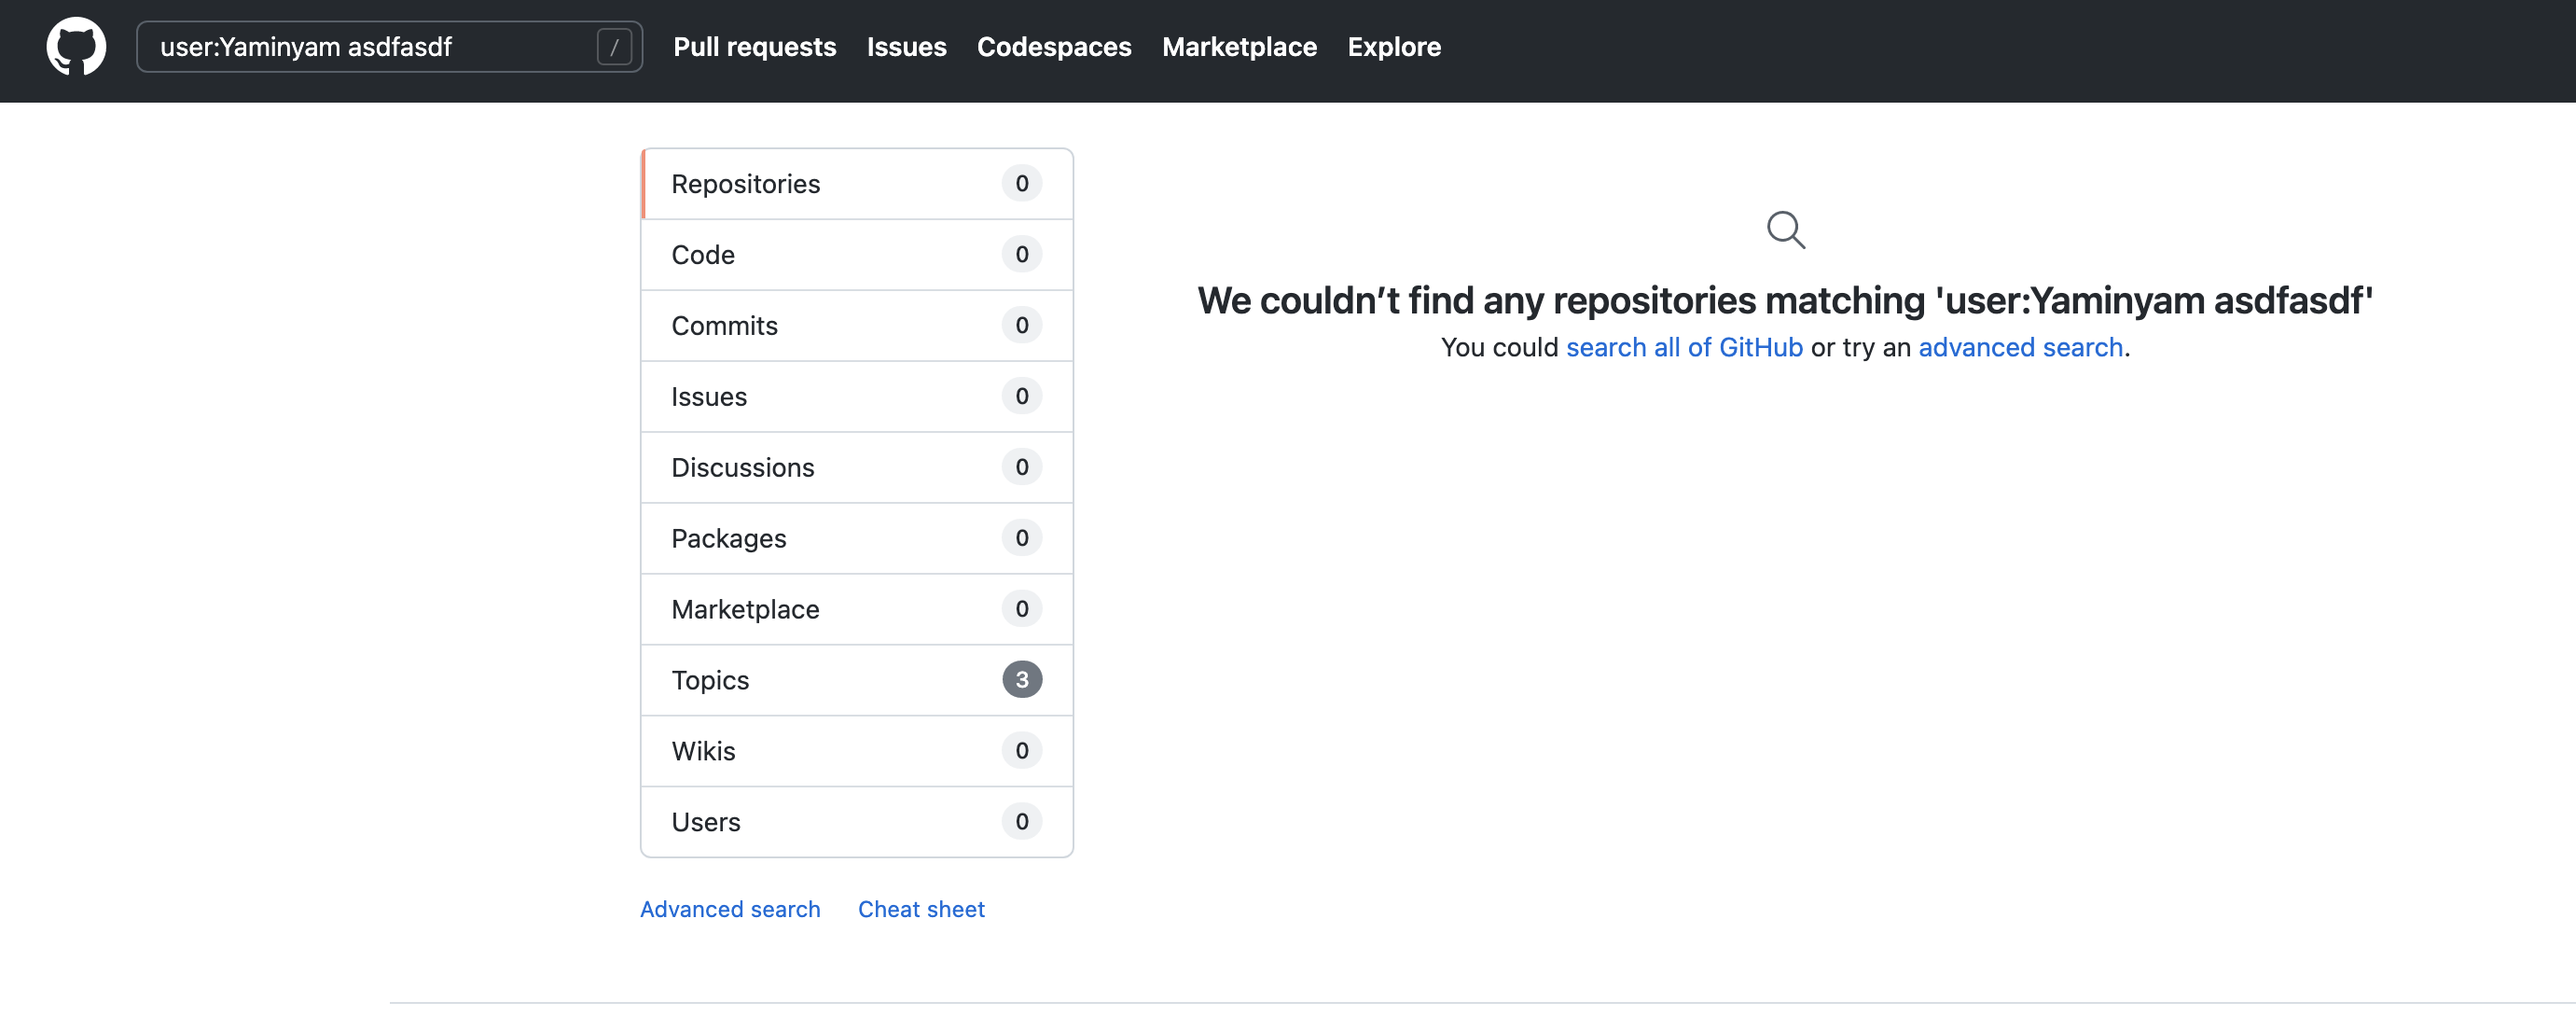
Task: Open 'advanced search' link in the message
Action: 2020,347
